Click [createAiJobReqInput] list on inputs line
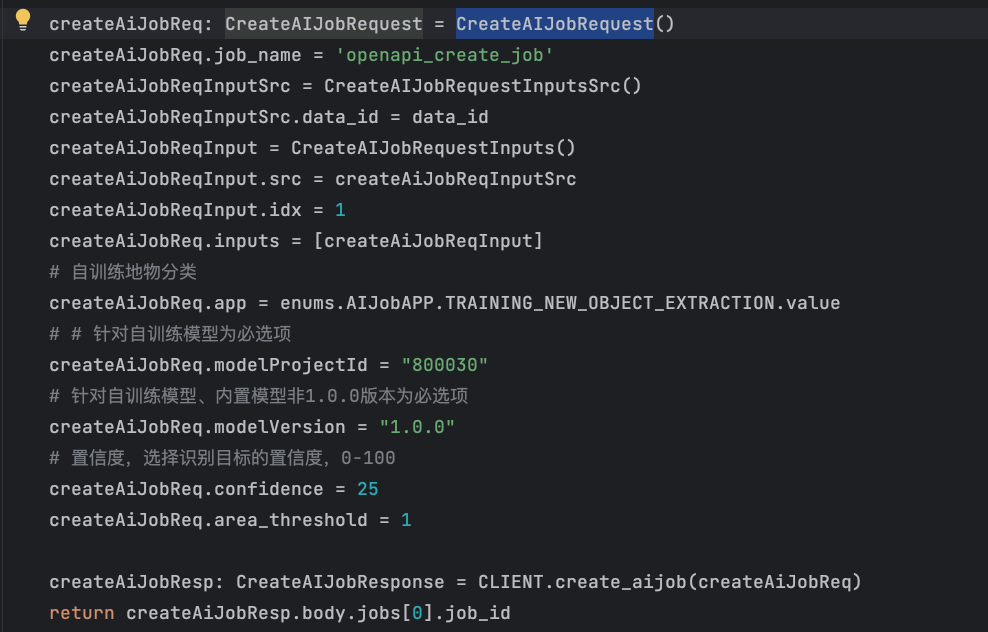 [428, 241]
